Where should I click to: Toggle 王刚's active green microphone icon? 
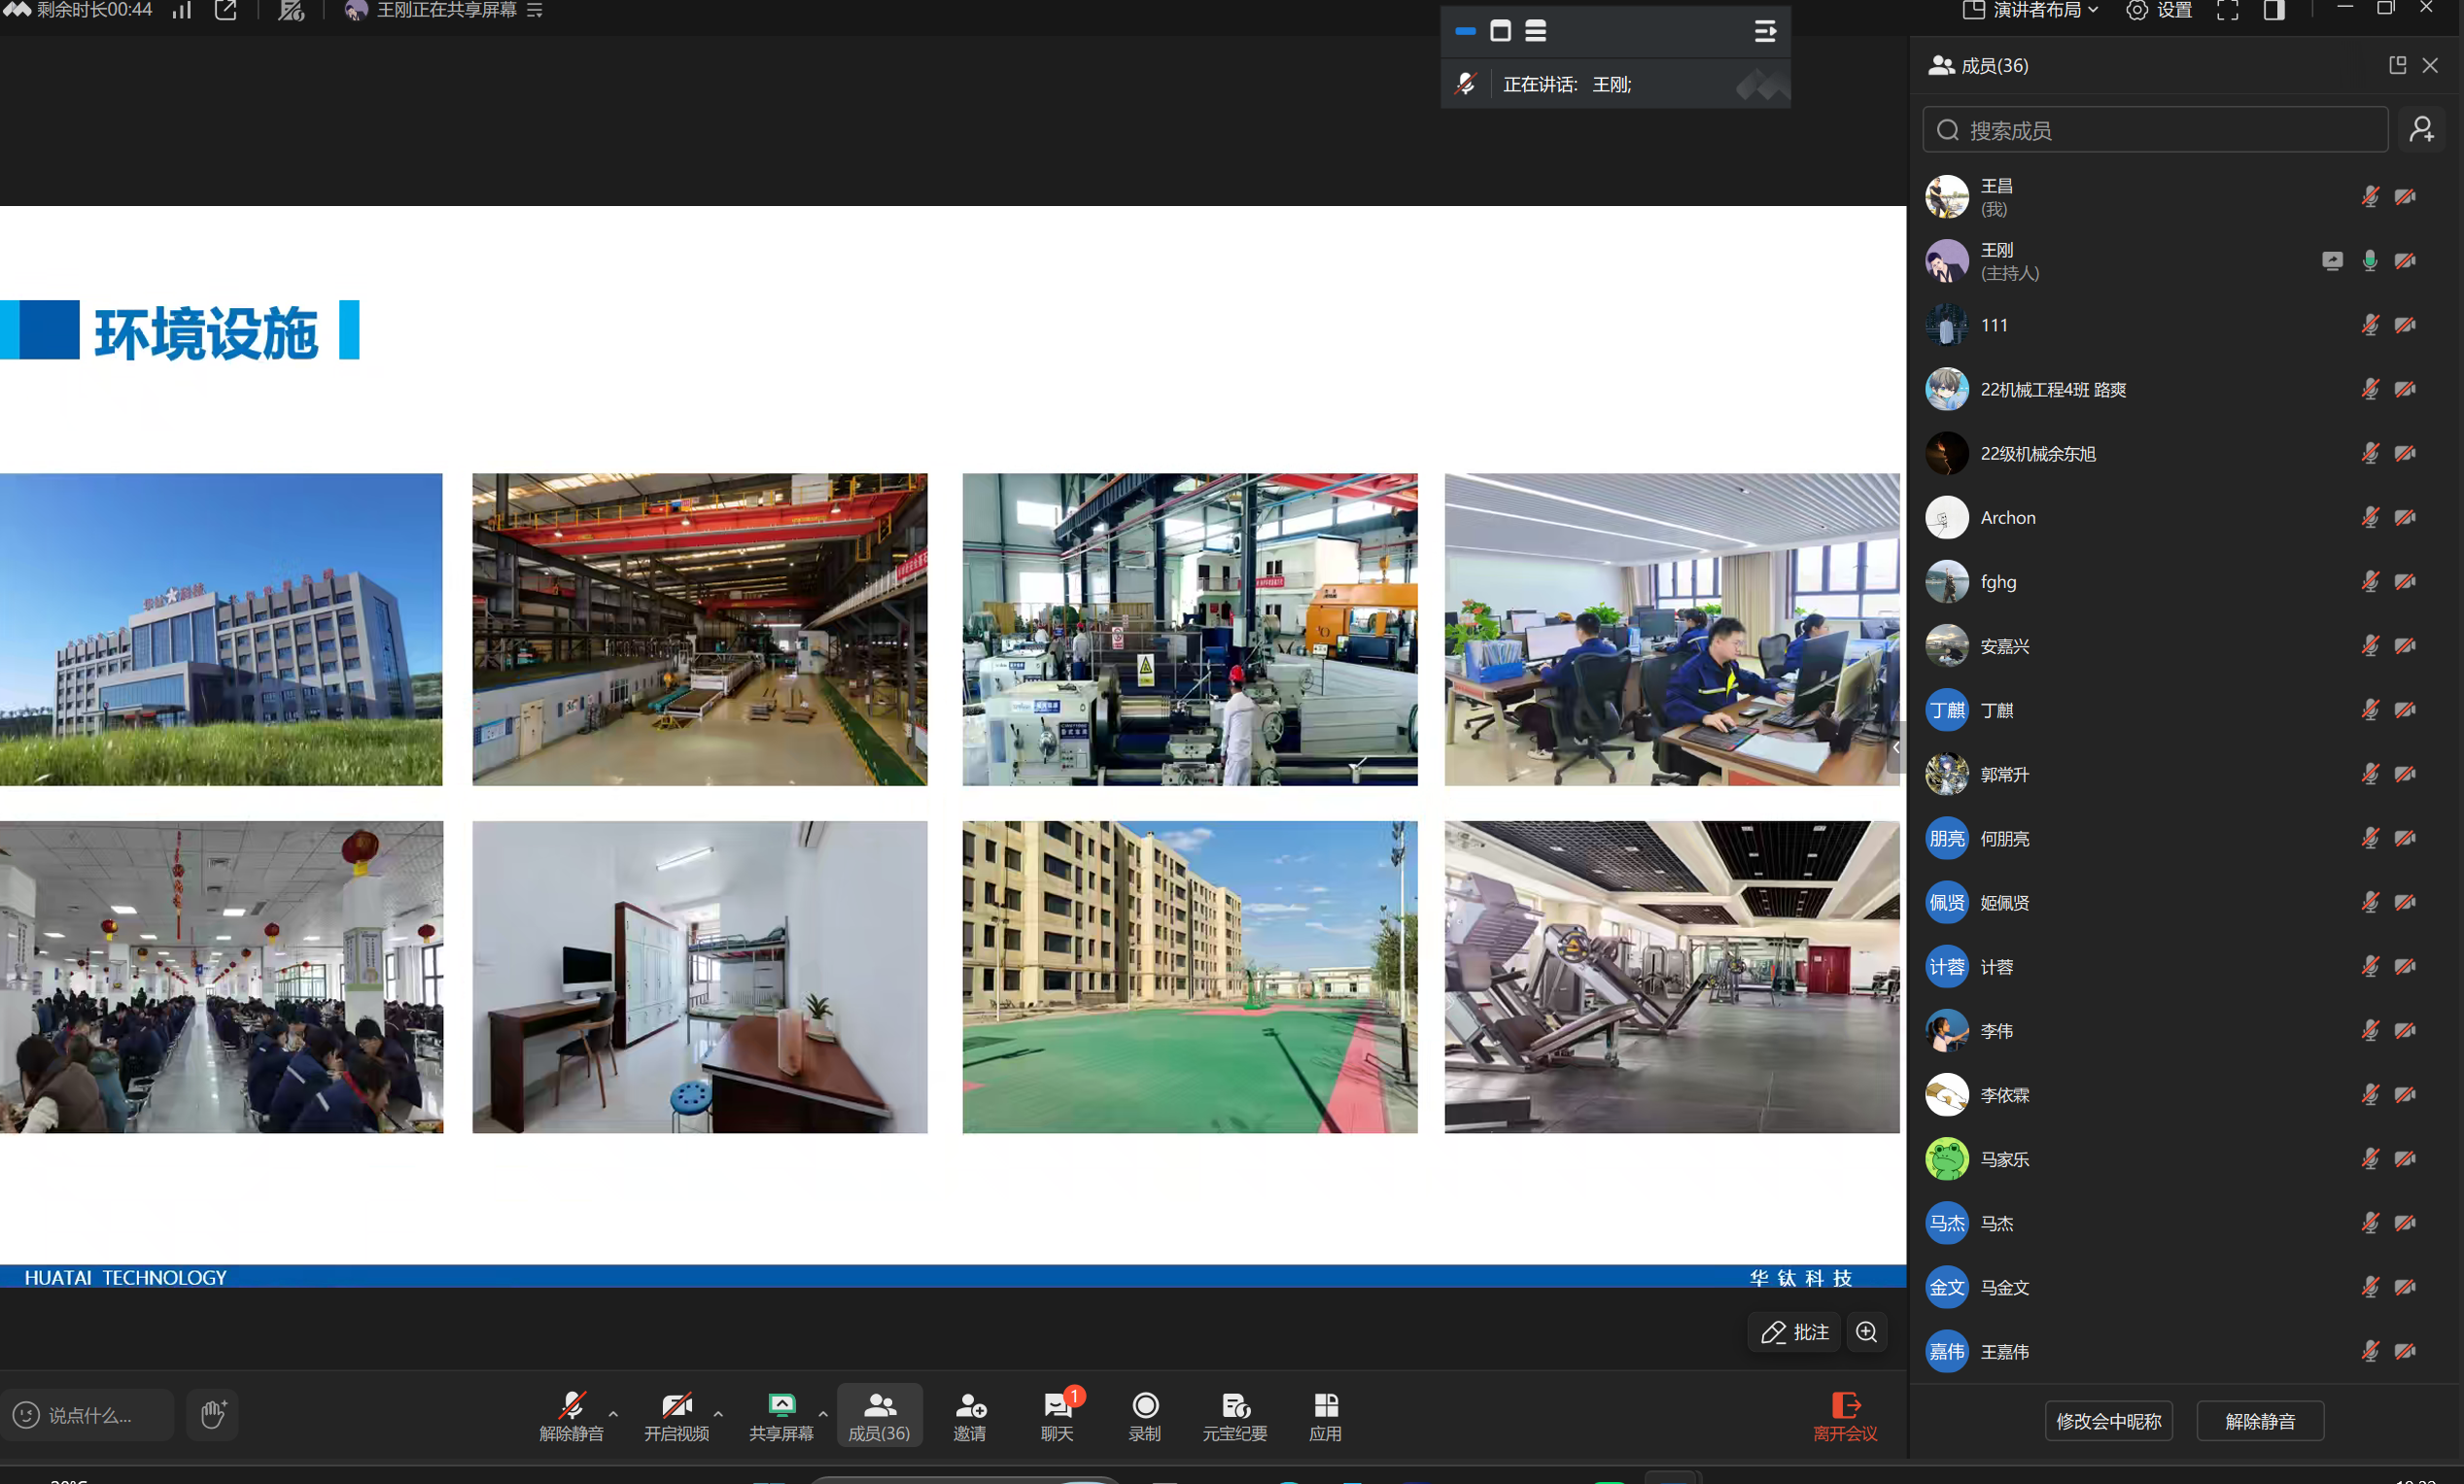coord(2369,261)
